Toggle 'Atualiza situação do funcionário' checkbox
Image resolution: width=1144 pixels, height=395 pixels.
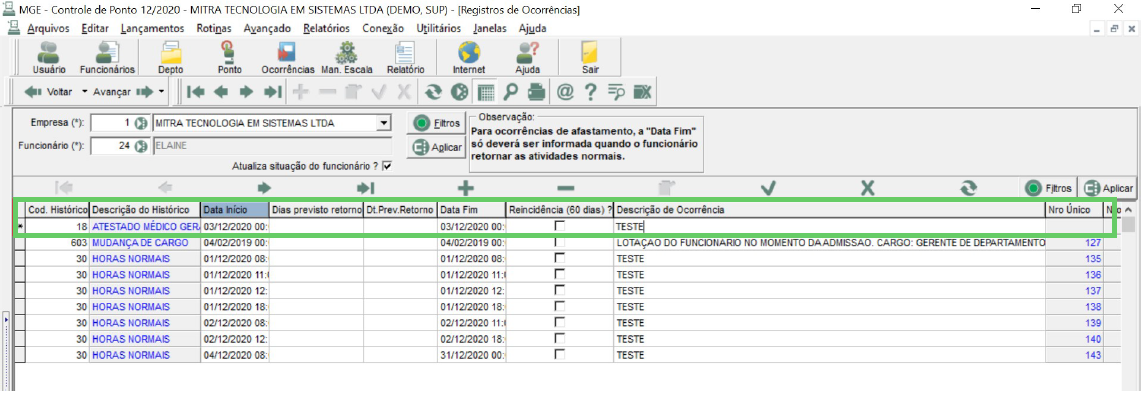click(x=387, y=166)
